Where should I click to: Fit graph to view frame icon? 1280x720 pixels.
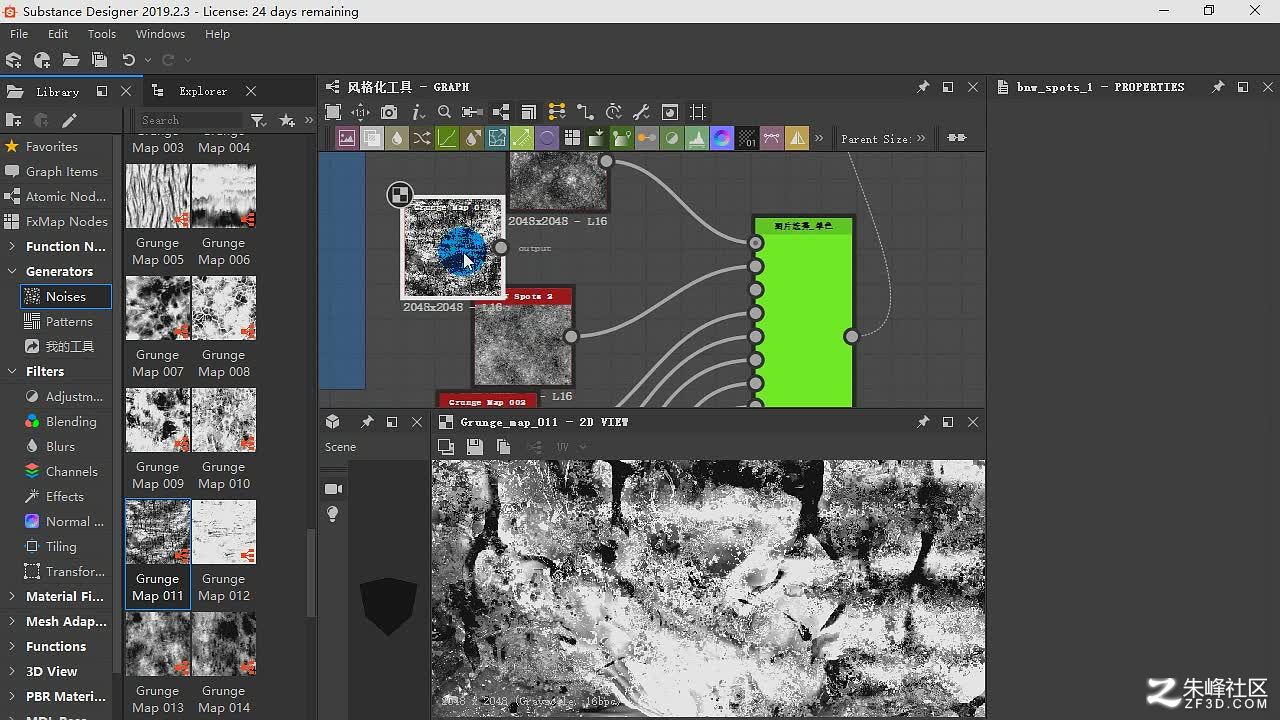point(333,112)
